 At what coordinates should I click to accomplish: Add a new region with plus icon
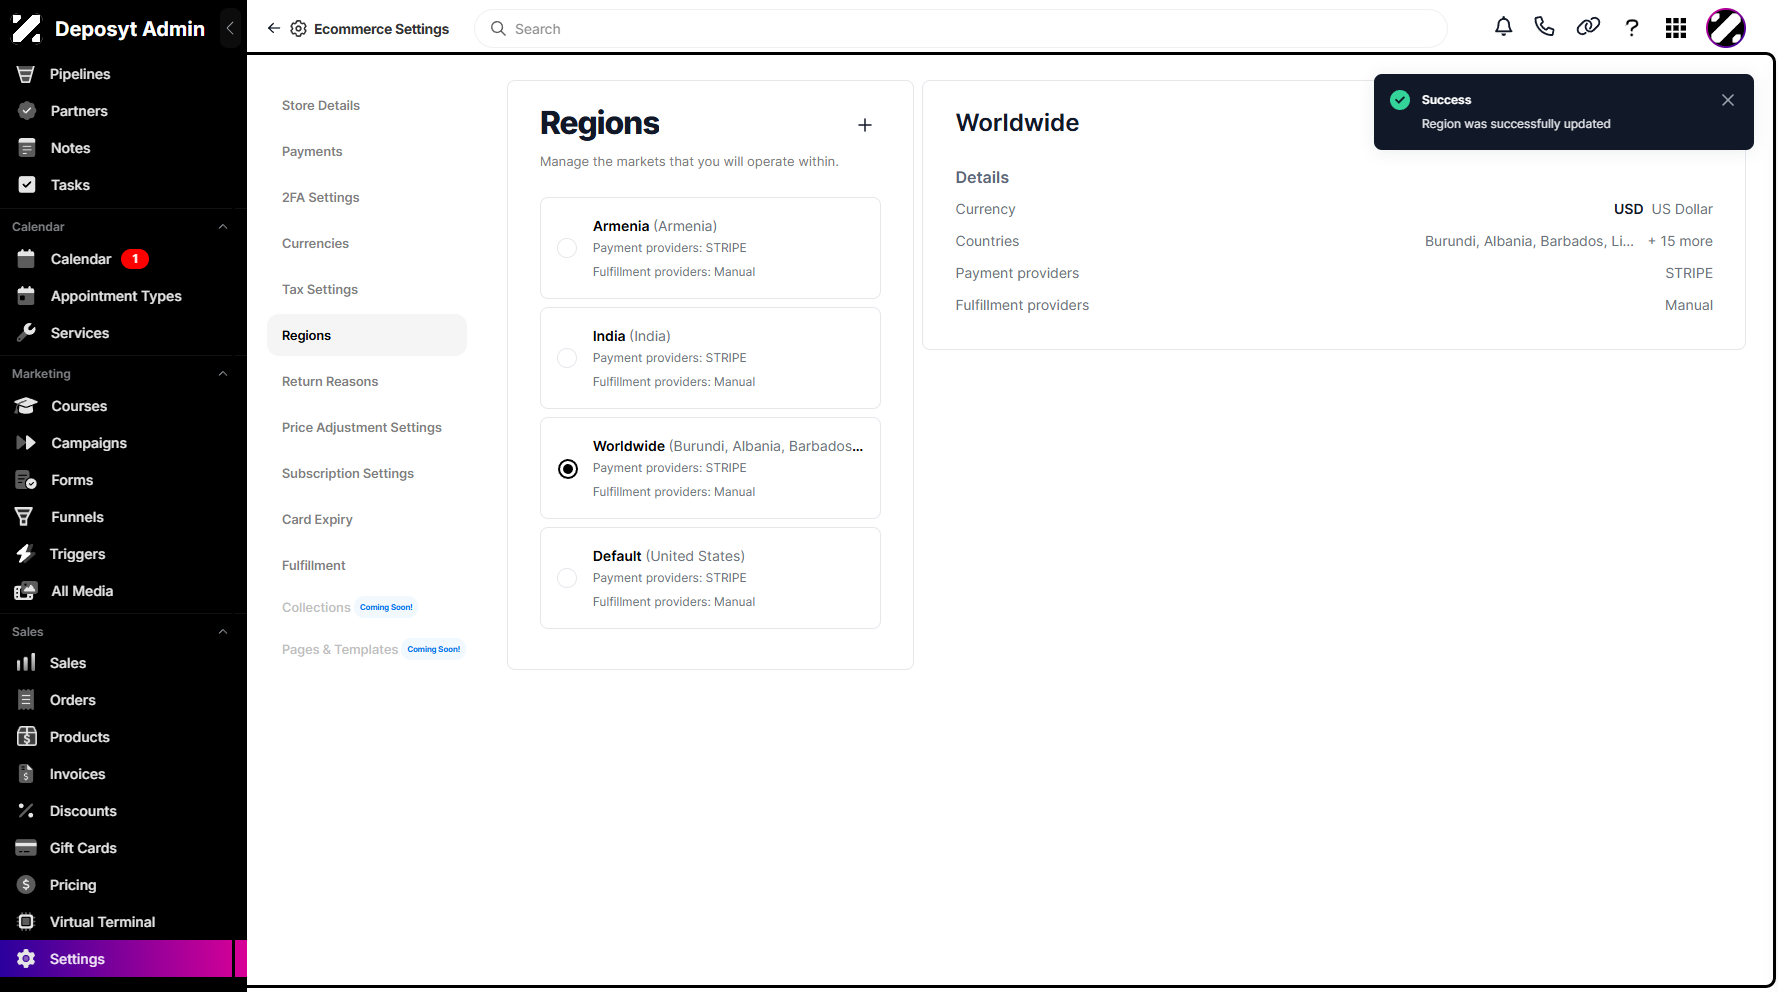(865, 125)
